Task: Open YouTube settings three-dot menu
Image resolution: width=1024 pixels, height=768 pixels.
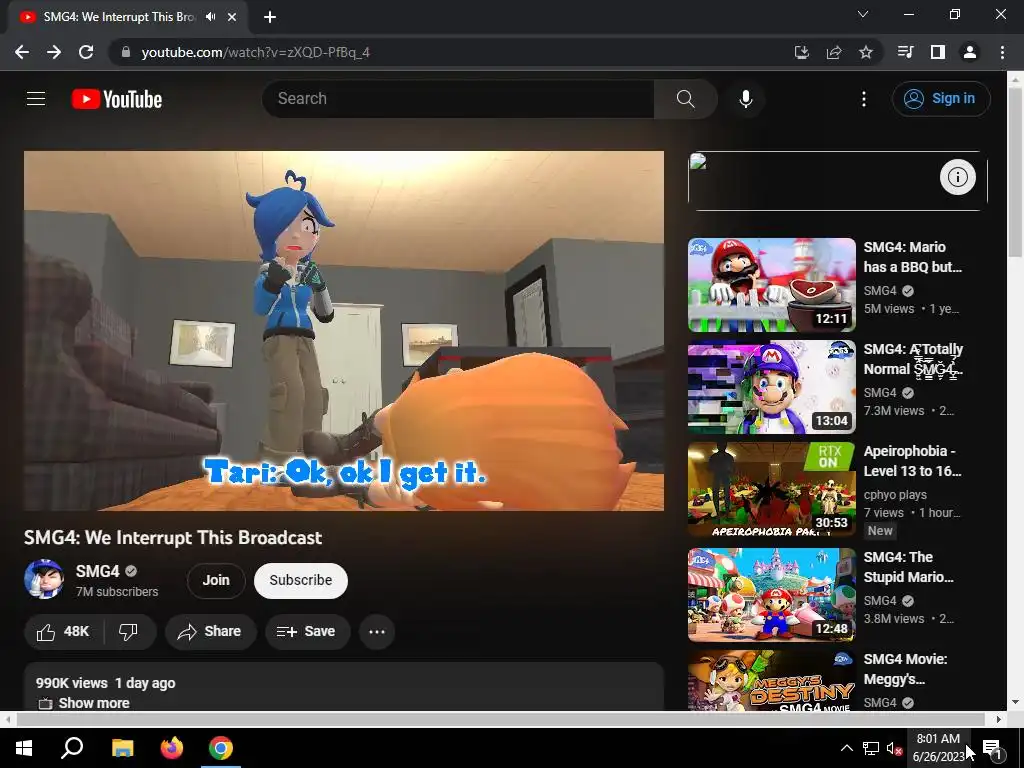Action: (863, 99)
